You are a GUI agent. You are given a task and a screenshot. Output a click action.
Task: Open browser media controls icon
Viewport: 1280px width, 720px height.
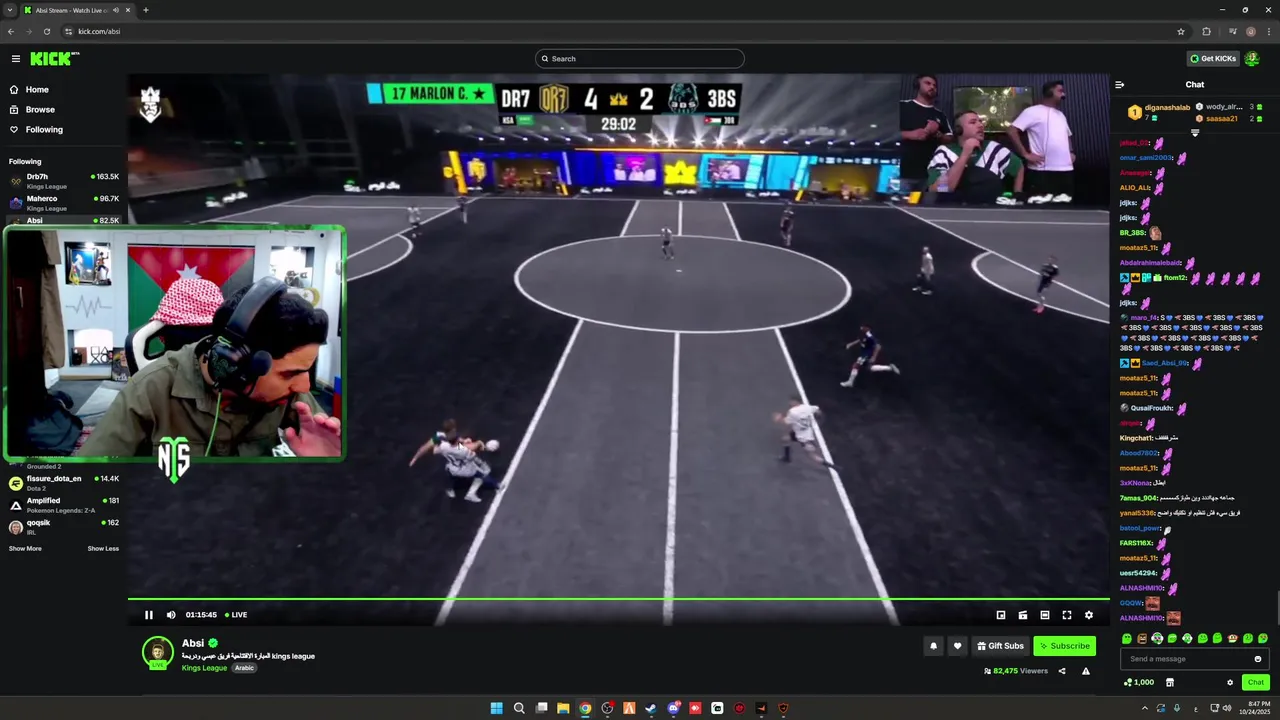click(1233, 31)
